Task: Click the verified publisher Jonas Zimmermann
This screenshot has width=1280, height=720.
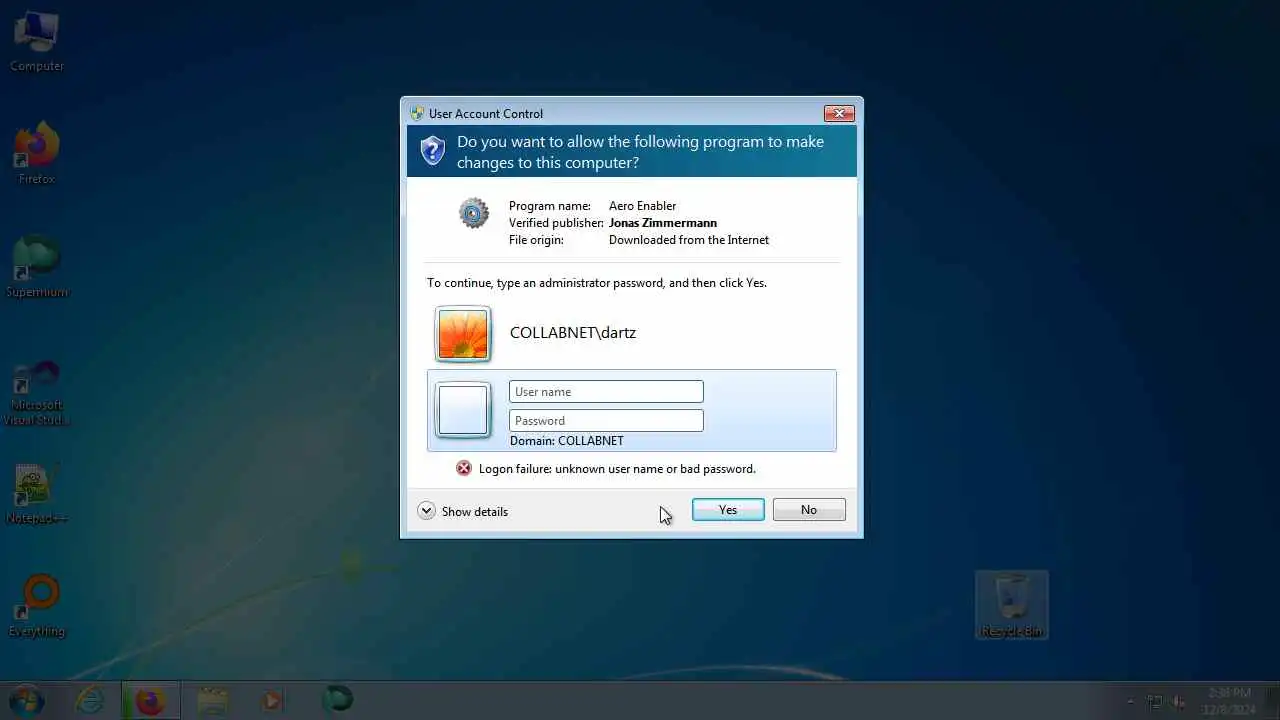Action: (663, 223)
